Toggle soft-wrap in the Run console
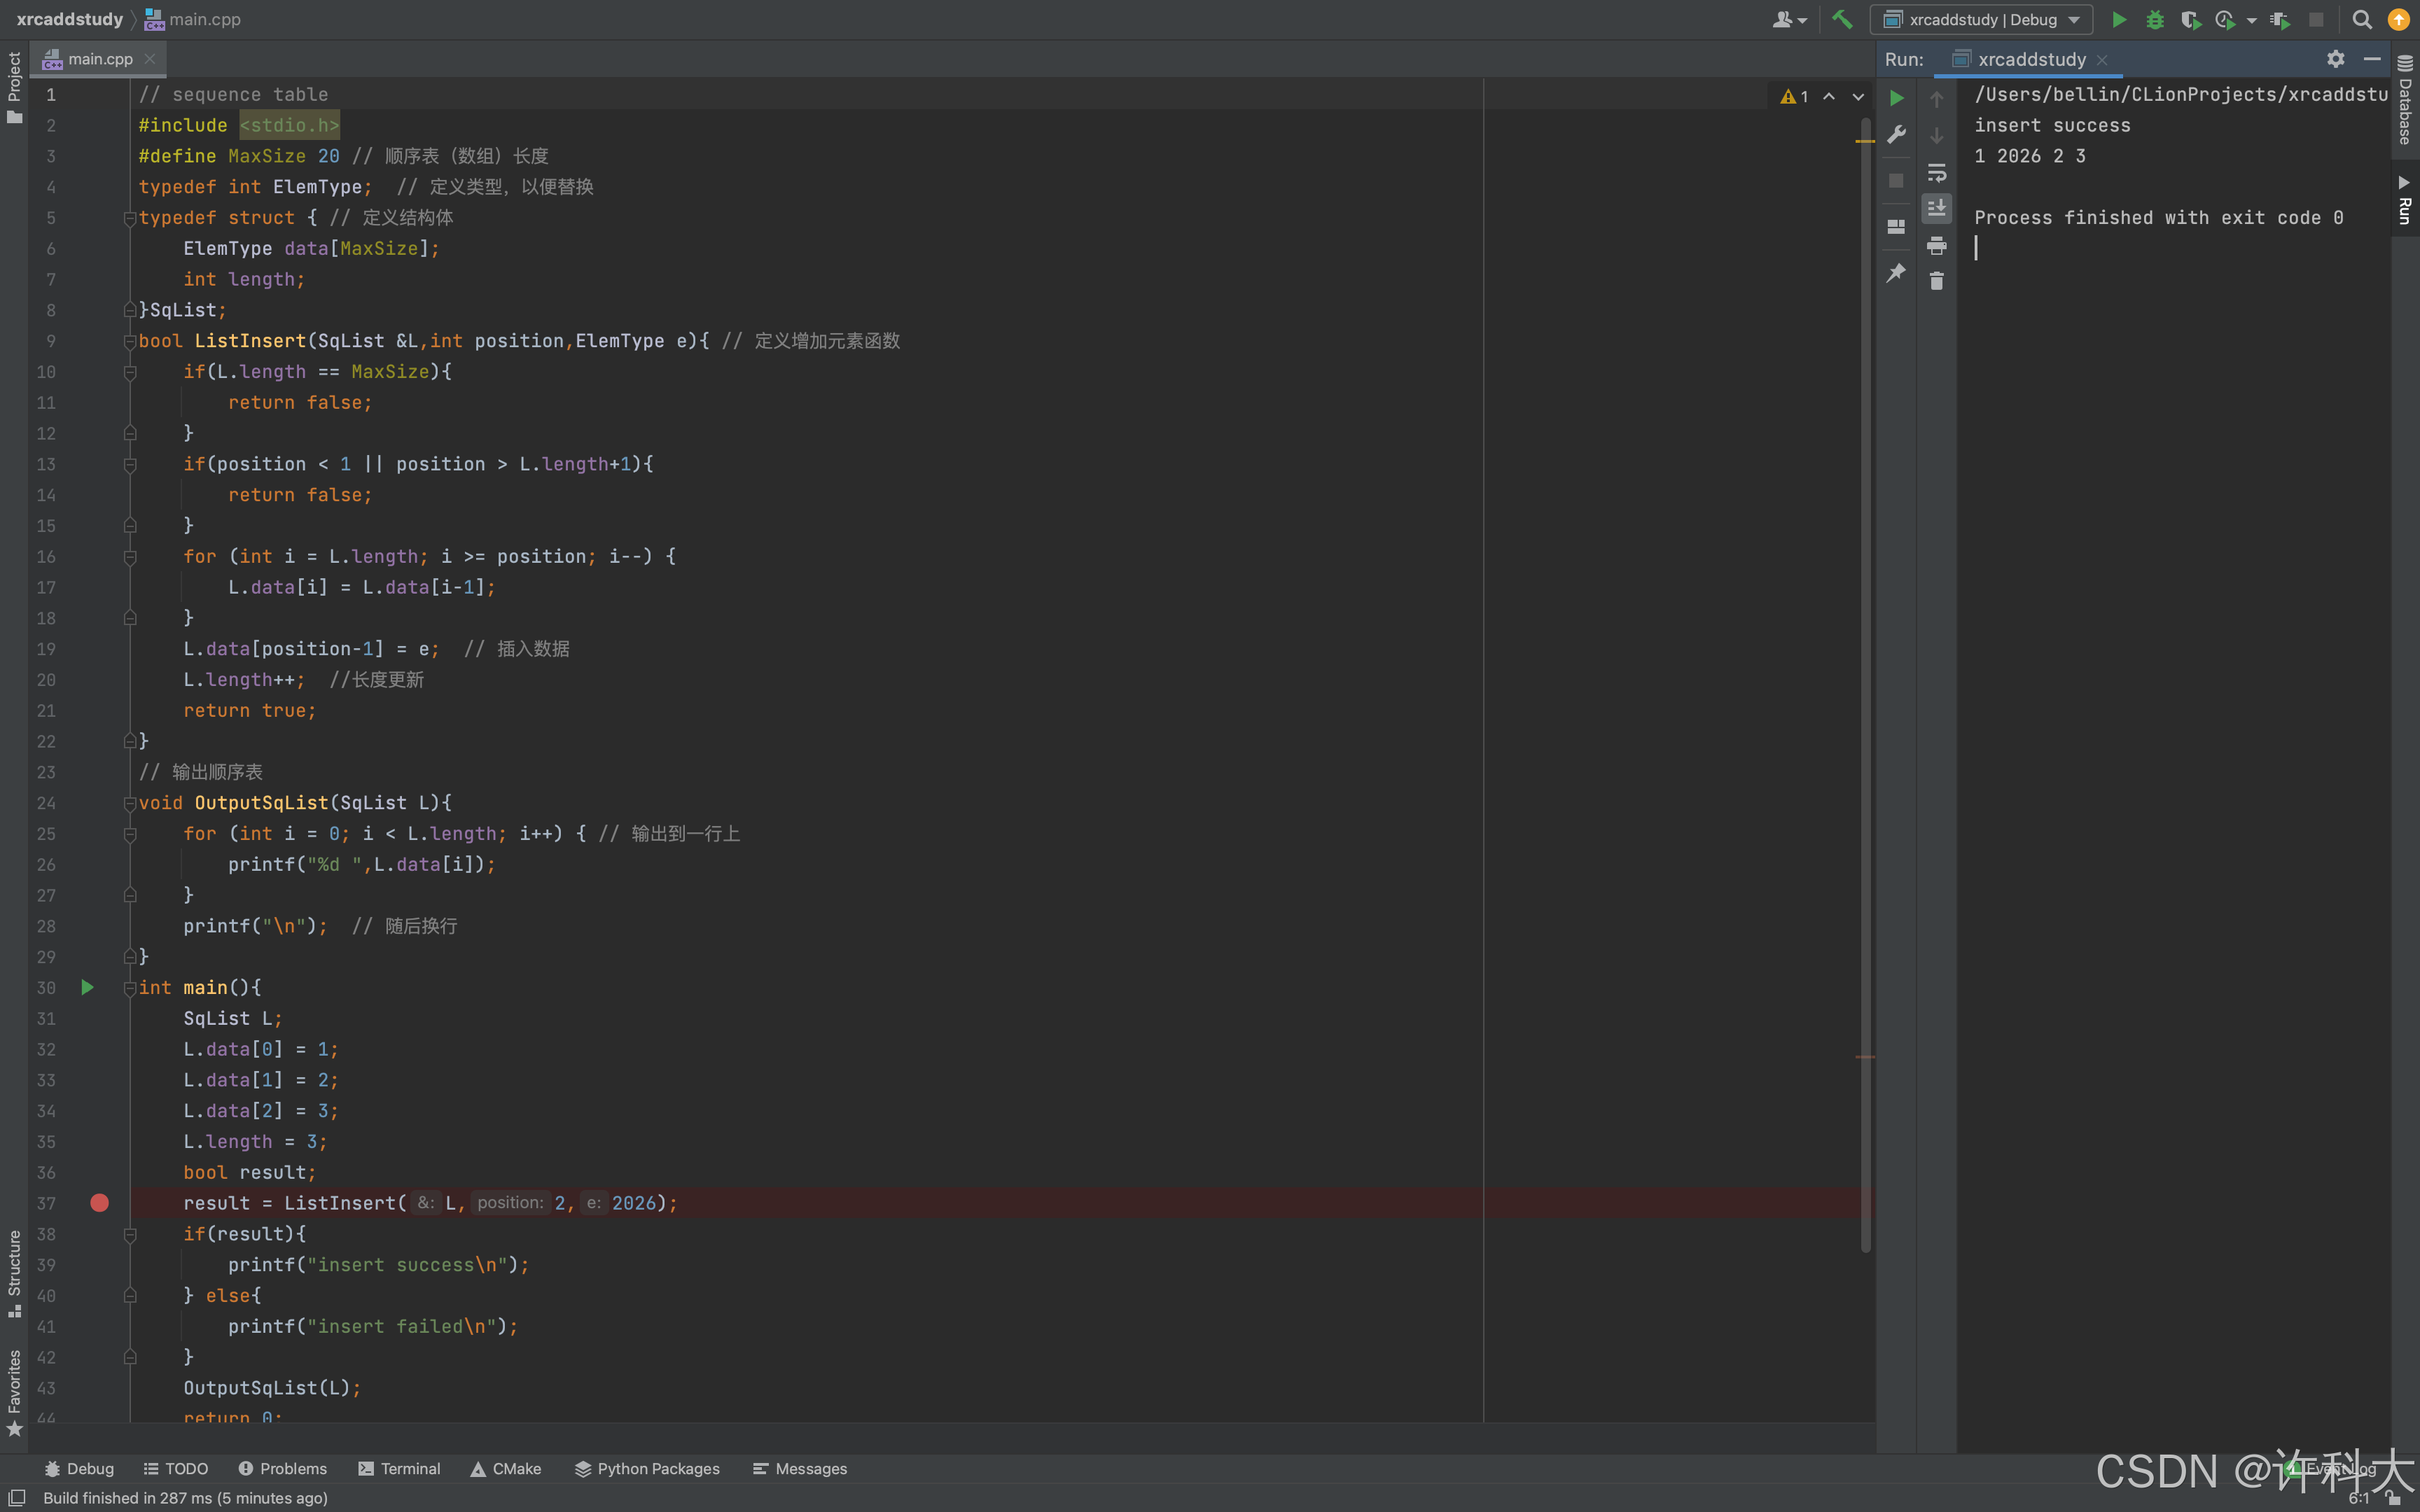The width and height of the screenshot is (2420, 1512). click(1936, 172)
